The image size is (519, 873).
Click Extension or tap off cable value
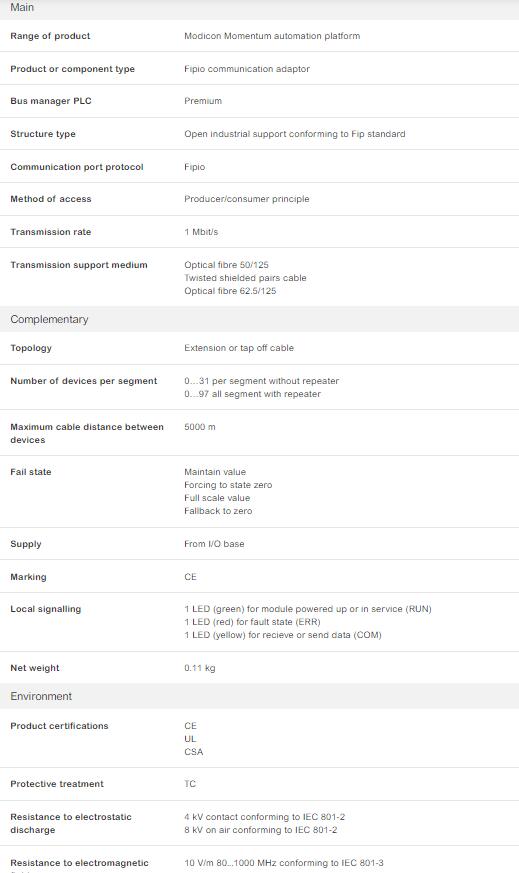click(239, 348)
